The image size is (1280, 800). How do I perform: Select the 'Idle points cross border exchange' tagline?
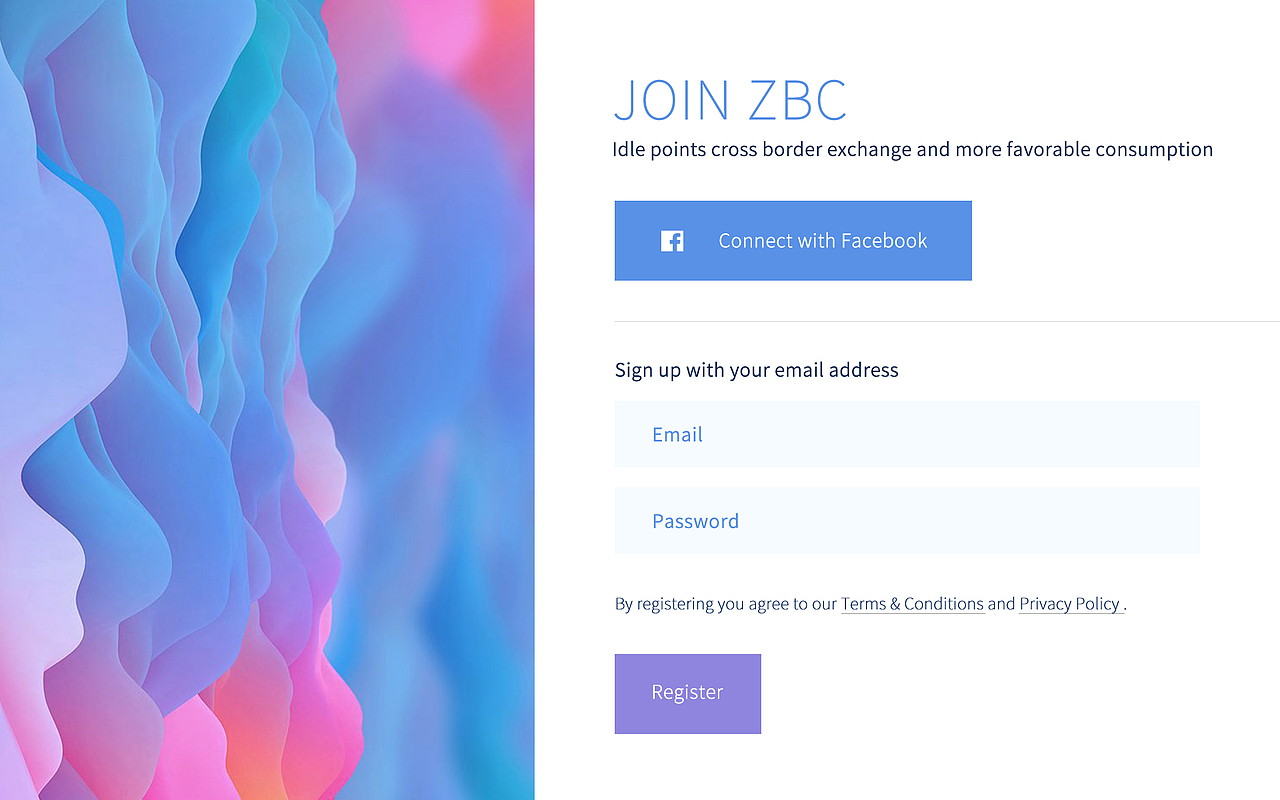[912, 150]
